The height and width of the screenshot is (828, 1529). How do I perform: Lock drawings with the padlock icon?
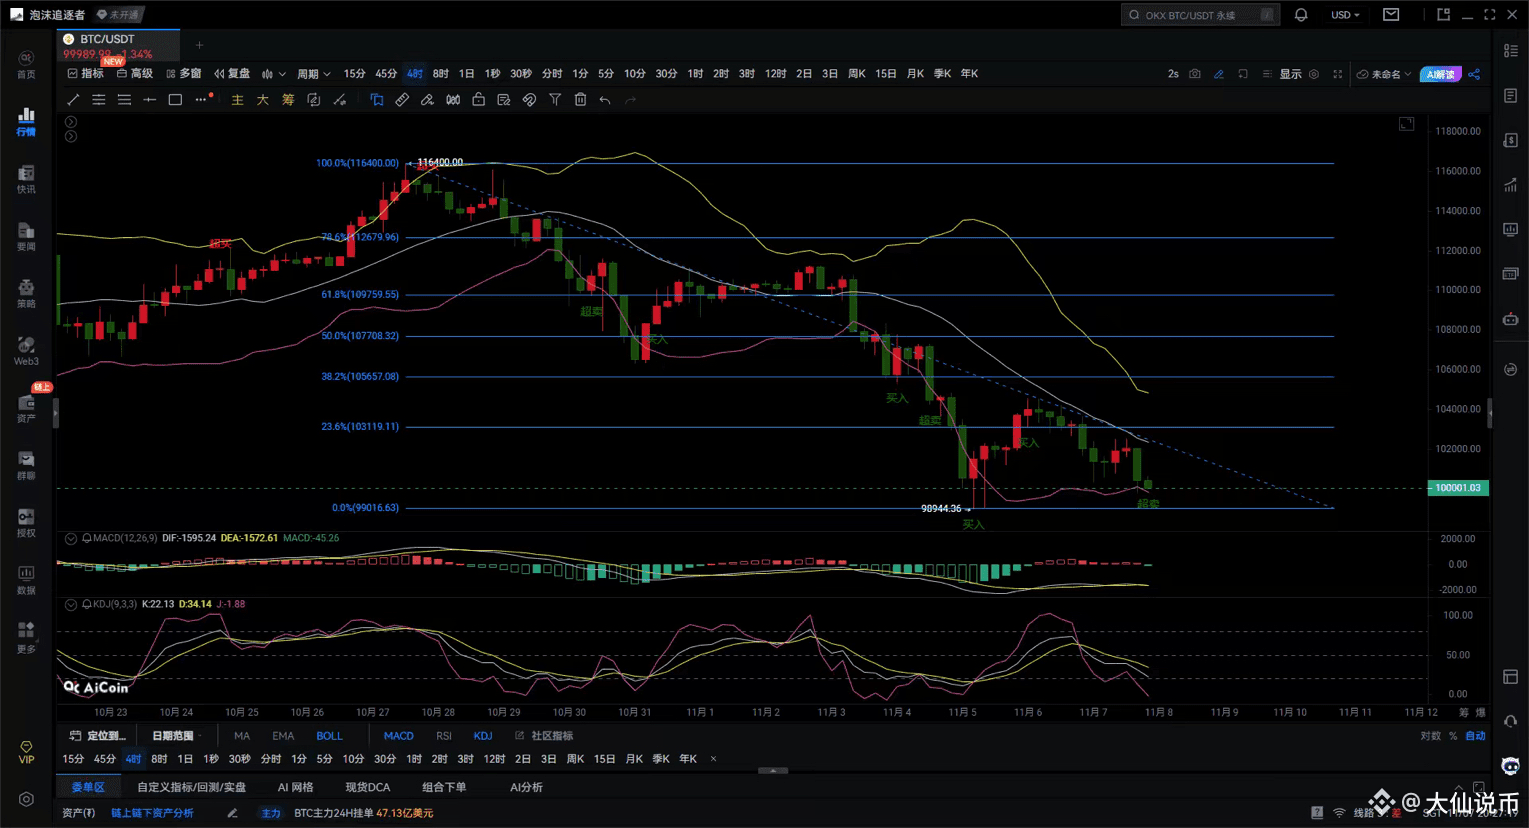click(478, 100)
